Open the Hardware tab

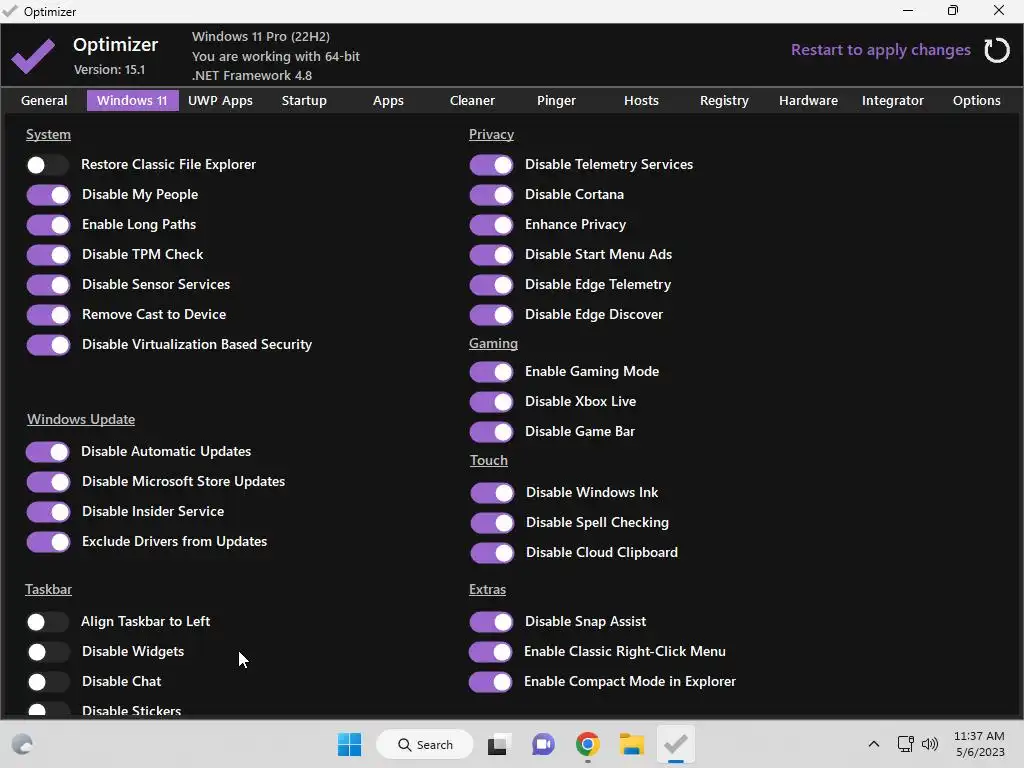808,101
